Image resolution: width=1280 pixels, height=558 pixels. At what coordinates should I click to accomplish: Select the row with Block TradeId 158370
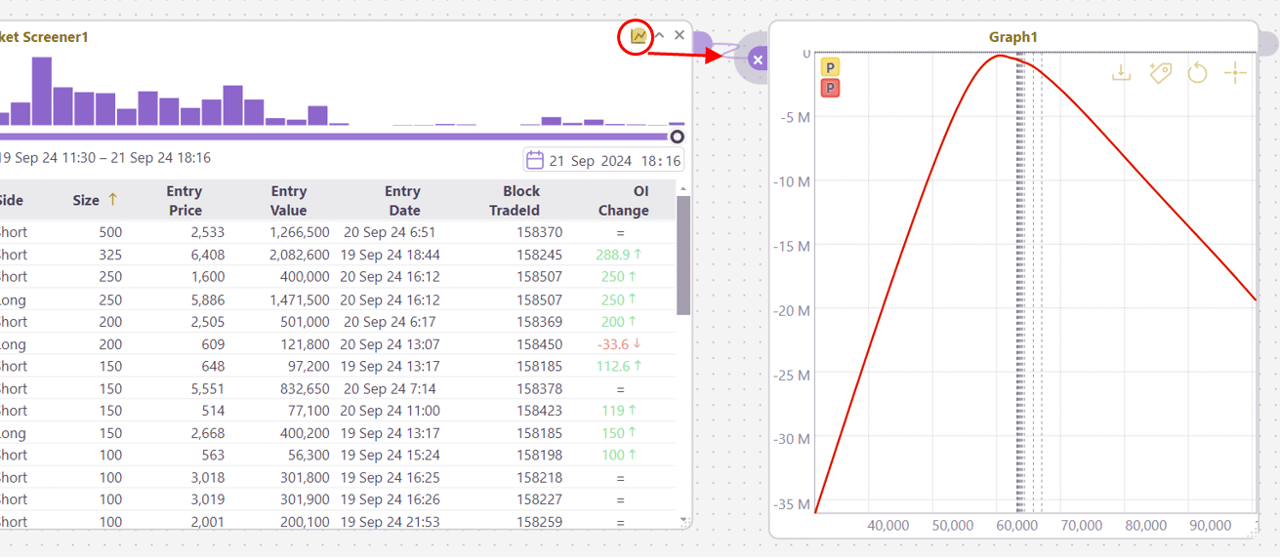coord(337,232)
